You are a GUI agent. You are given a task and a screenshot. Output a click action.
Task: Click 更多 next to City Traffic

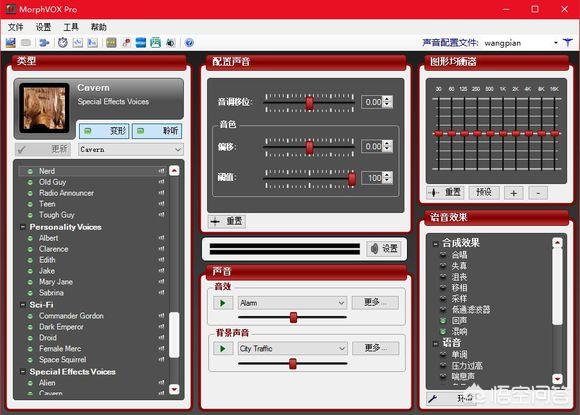click(375, 348)
